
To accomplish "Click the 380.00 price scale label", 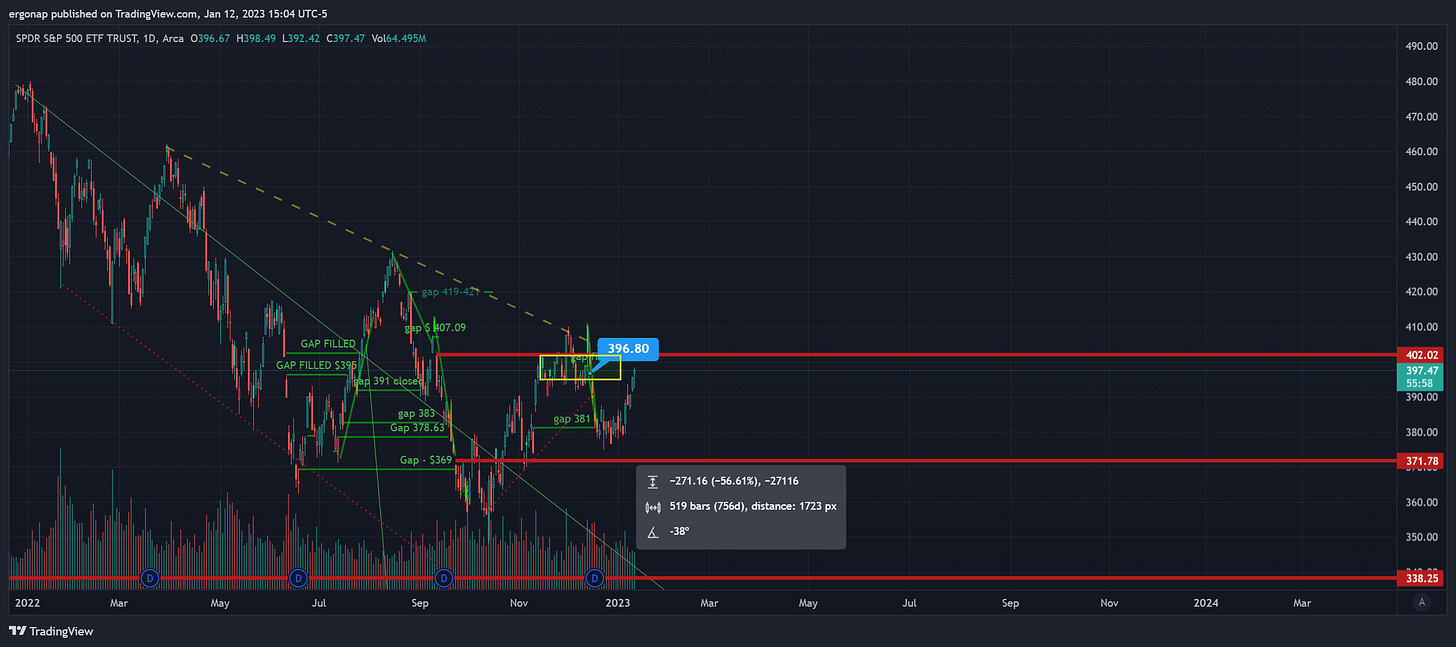I will (1424, 432).
